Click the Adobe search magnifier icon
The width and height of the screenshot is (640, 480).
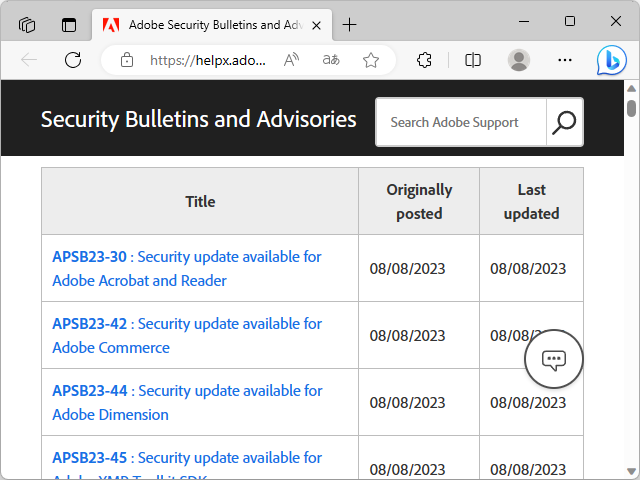[565, 122]
